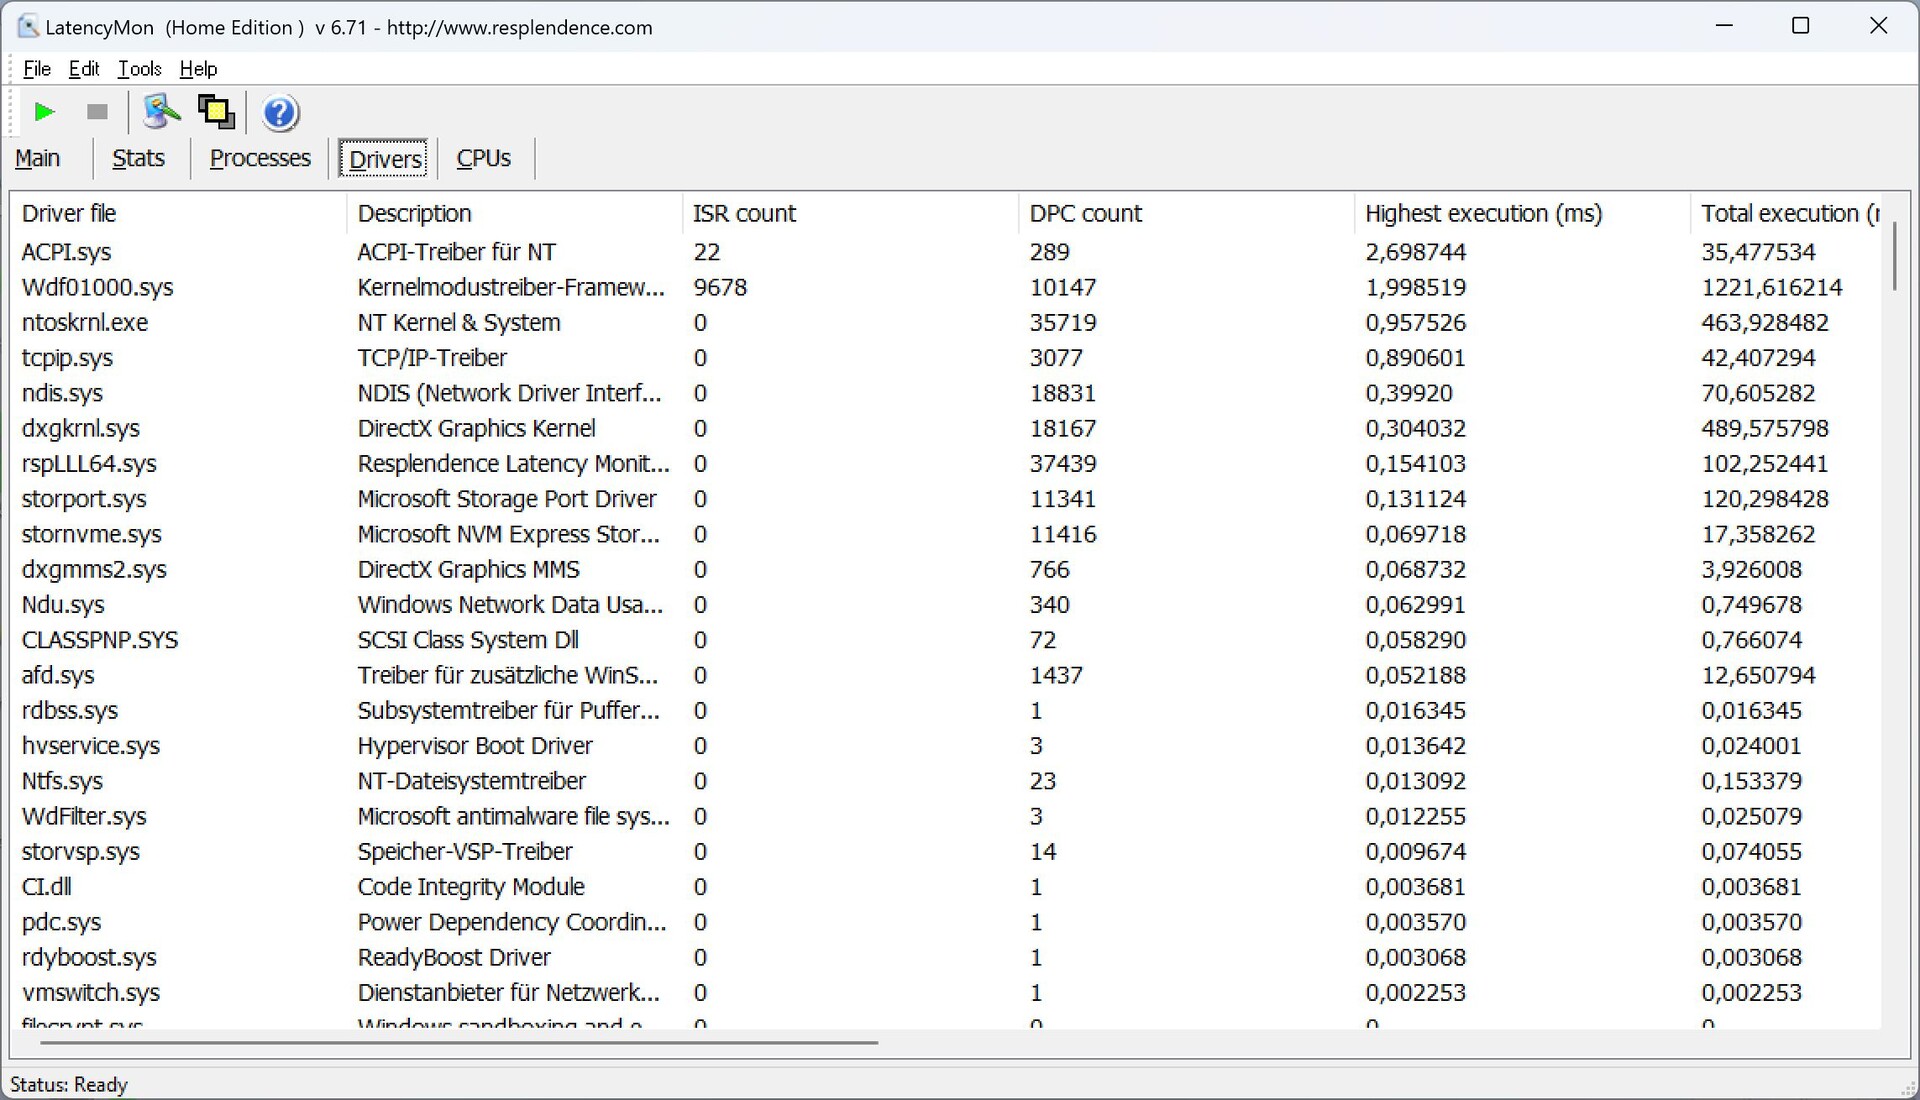This screenshot has width=1920, height=1100.
Task: Open help via the blue question mark icon
Action: click(280, 113)
